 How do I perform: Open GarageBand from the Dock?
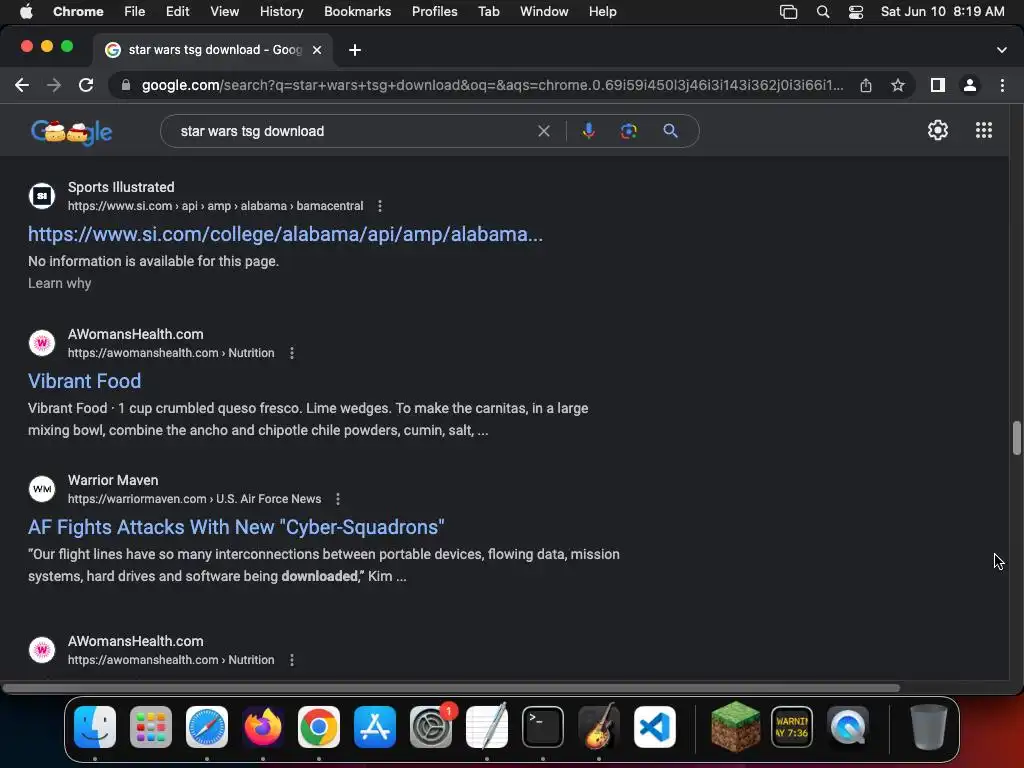(x=599, y=727)
